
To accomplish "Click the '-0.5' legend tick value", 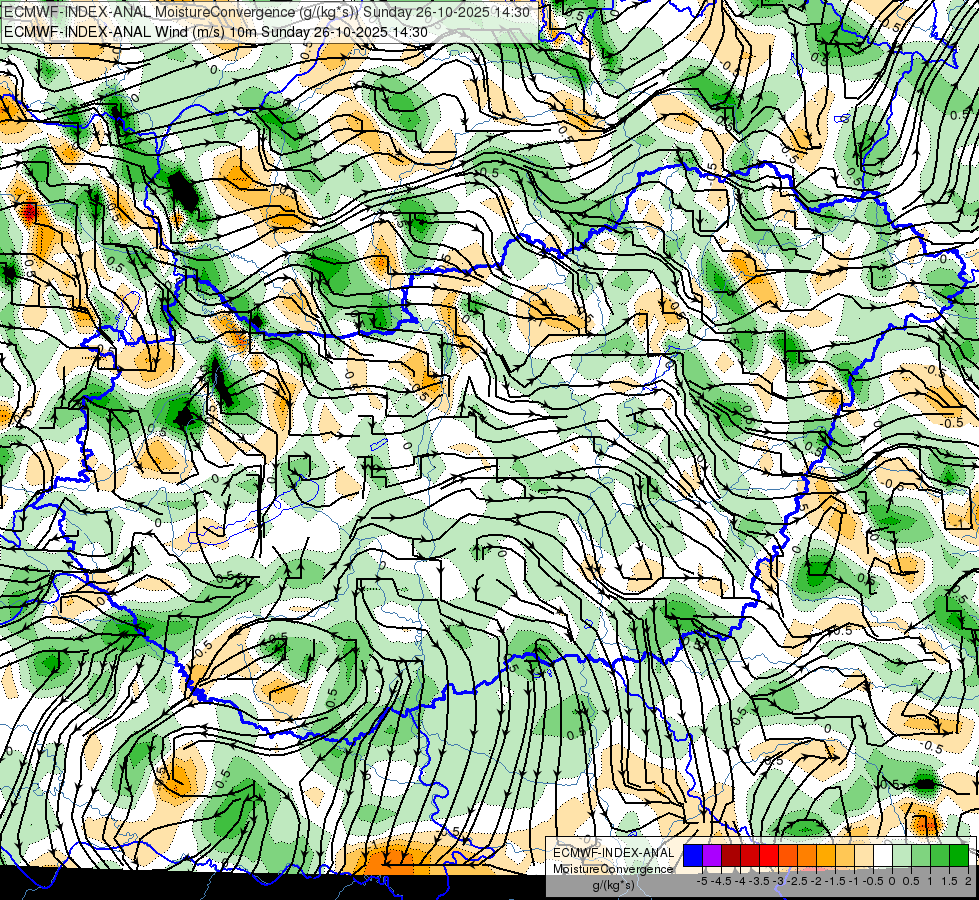I will click(x=873, y=881).
